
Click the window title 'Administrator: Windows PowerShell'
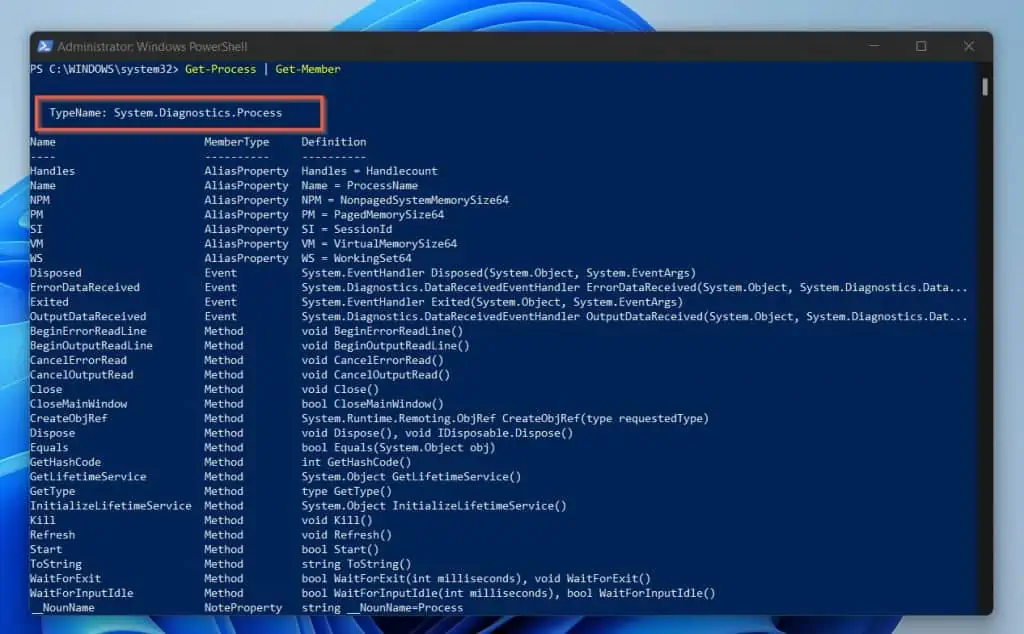(152, 47)
